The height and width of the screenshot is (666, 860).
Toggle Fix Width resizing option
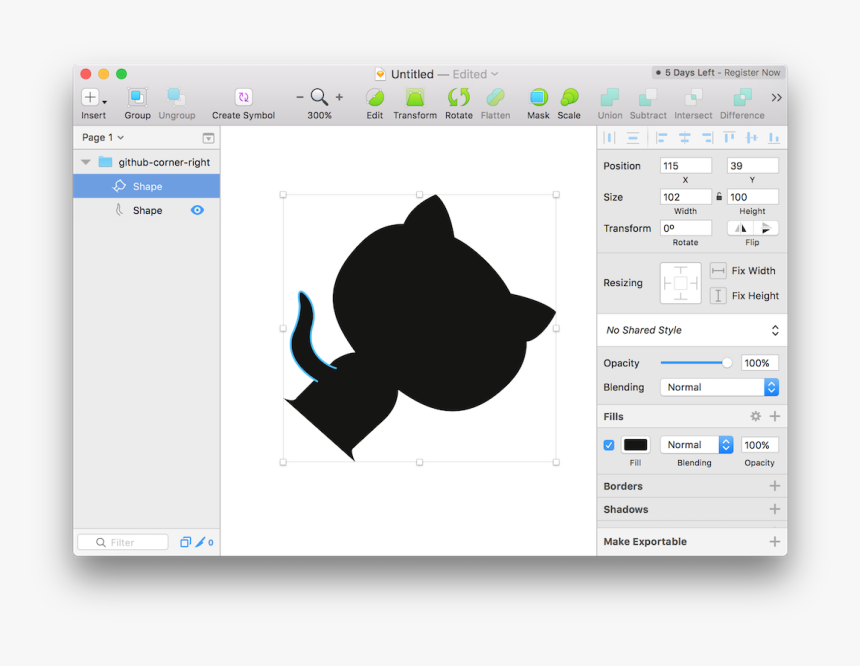(718, 270)
